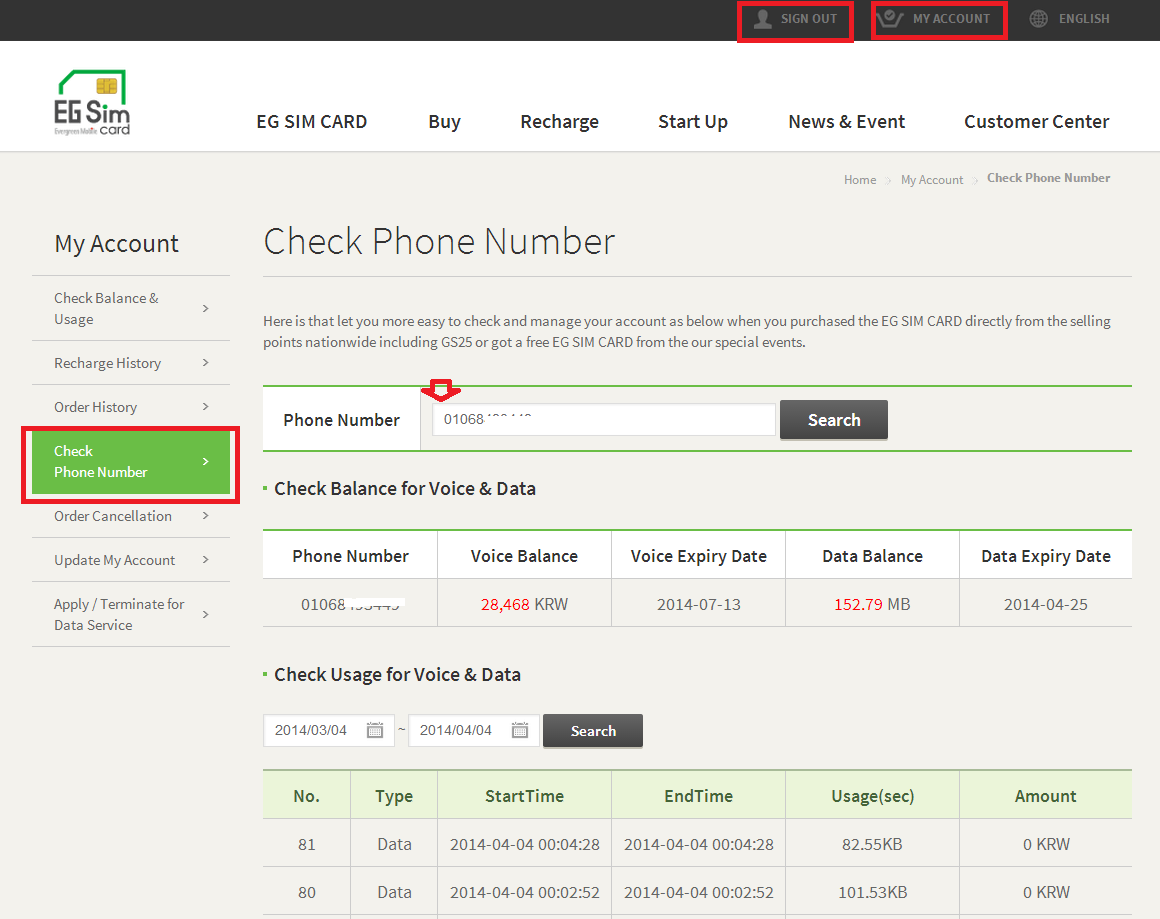Expand Recharge History chevron
Image resolution: width=1160 pixels, height=919 pixels.
click(206, 363)
